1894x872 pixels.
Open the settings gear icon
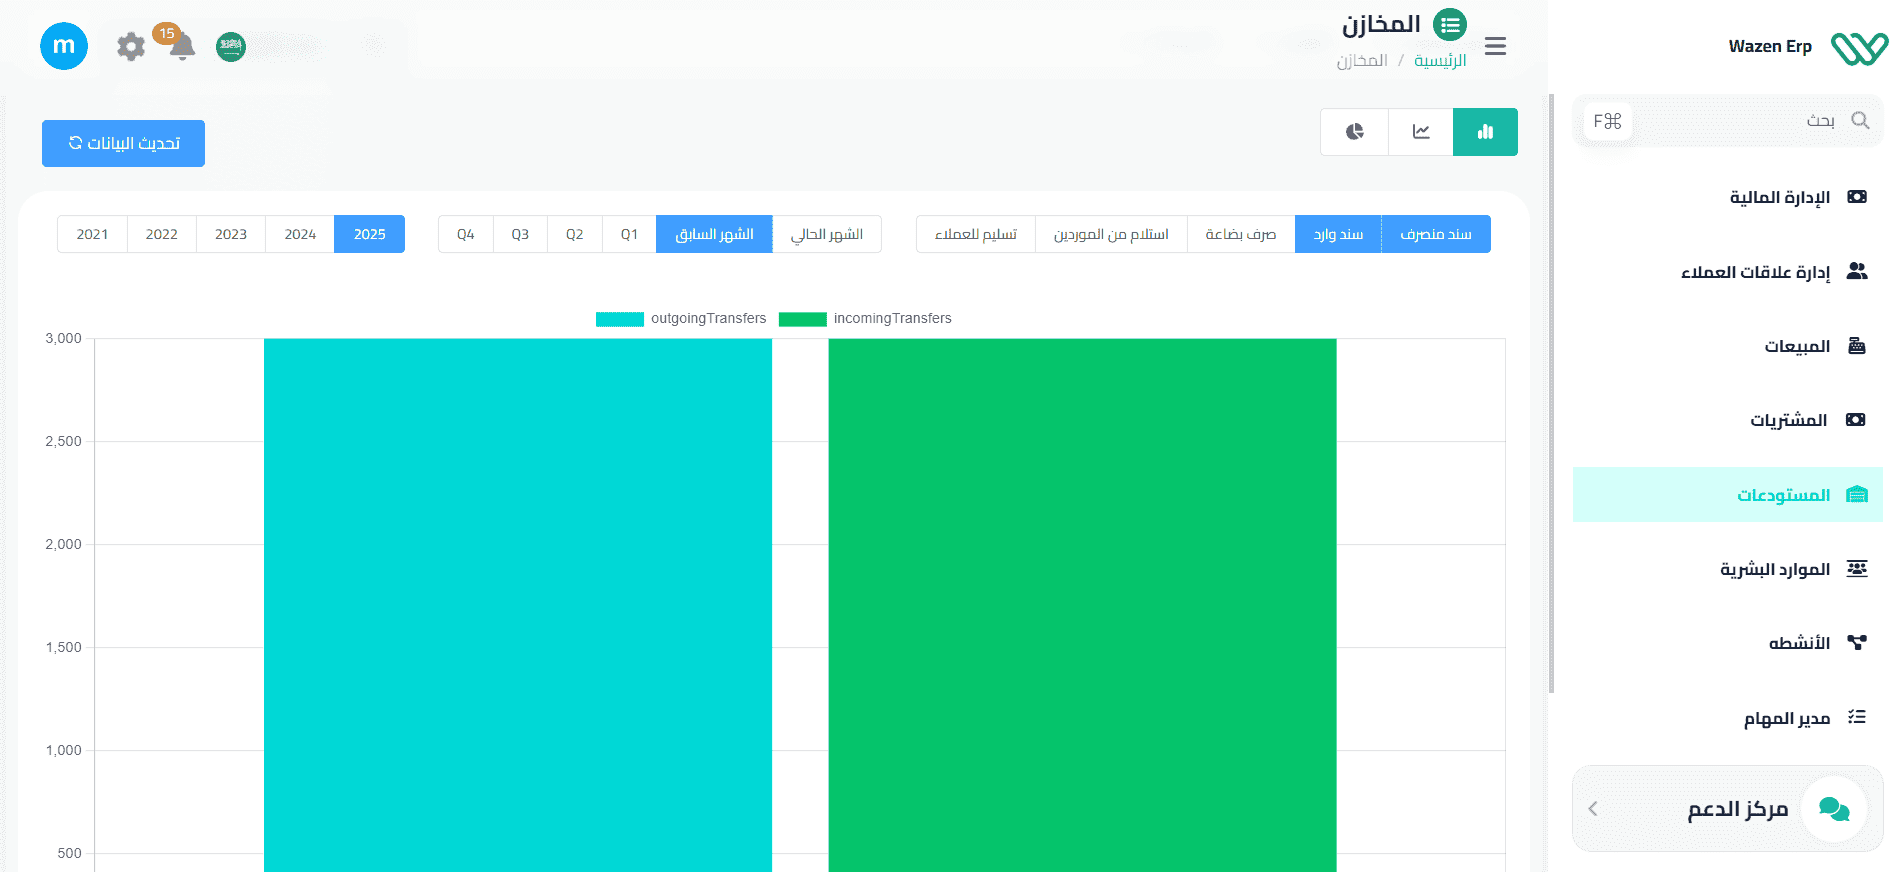point(131,46)
